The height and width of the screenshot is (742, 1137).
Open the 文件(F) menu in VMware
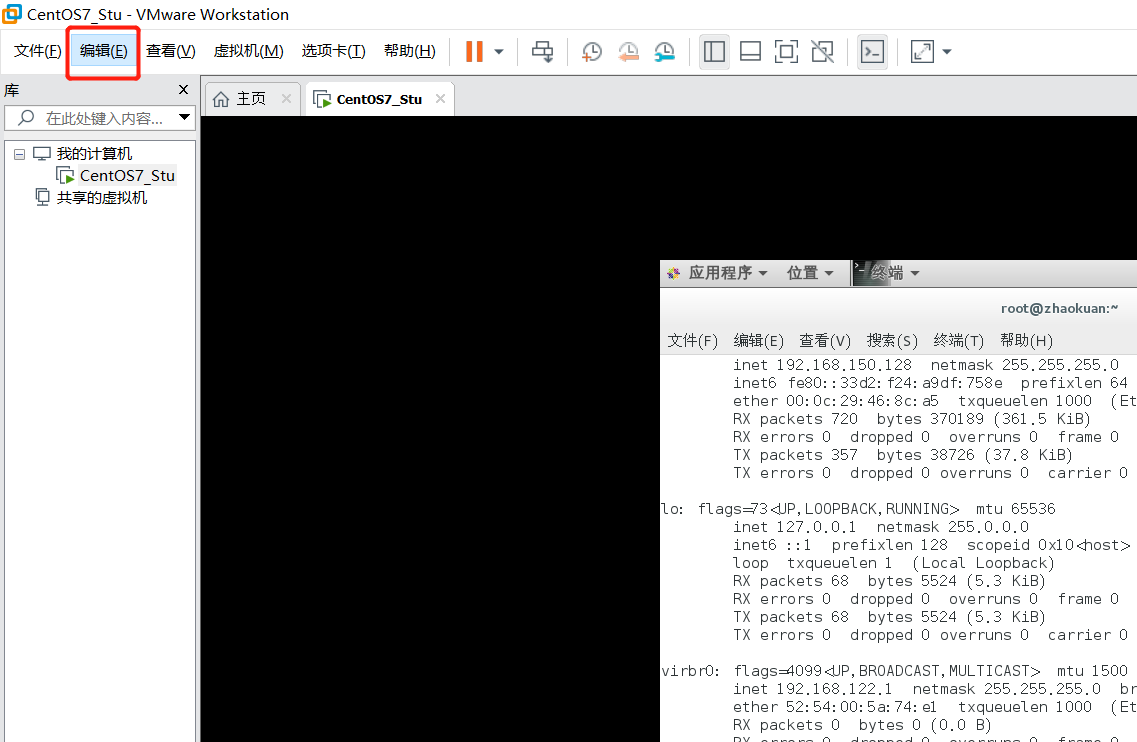(38, 51)
